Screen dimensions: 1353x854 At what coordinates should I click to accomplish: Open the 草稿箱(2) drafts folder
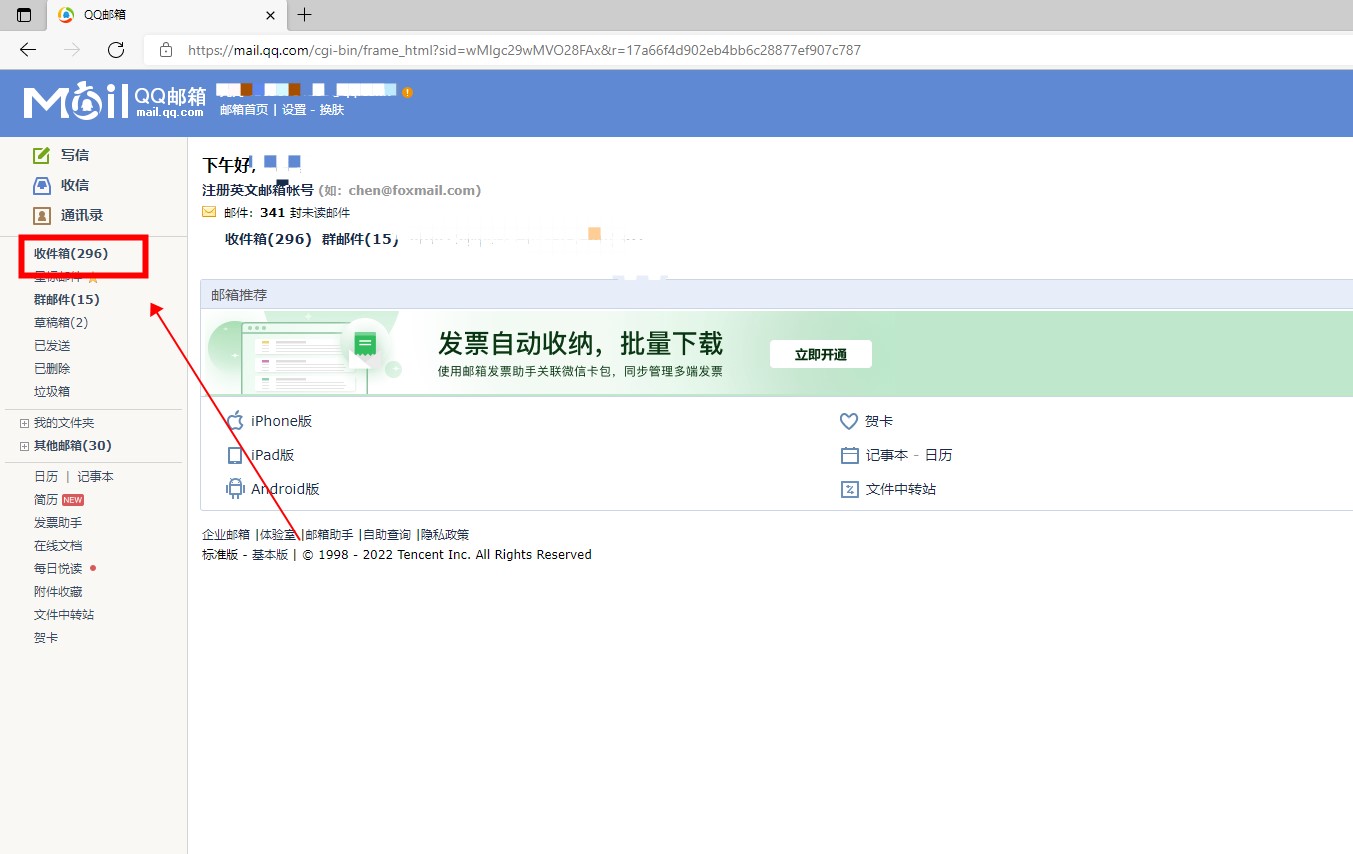pyautogui.click(x=61, y=322)
